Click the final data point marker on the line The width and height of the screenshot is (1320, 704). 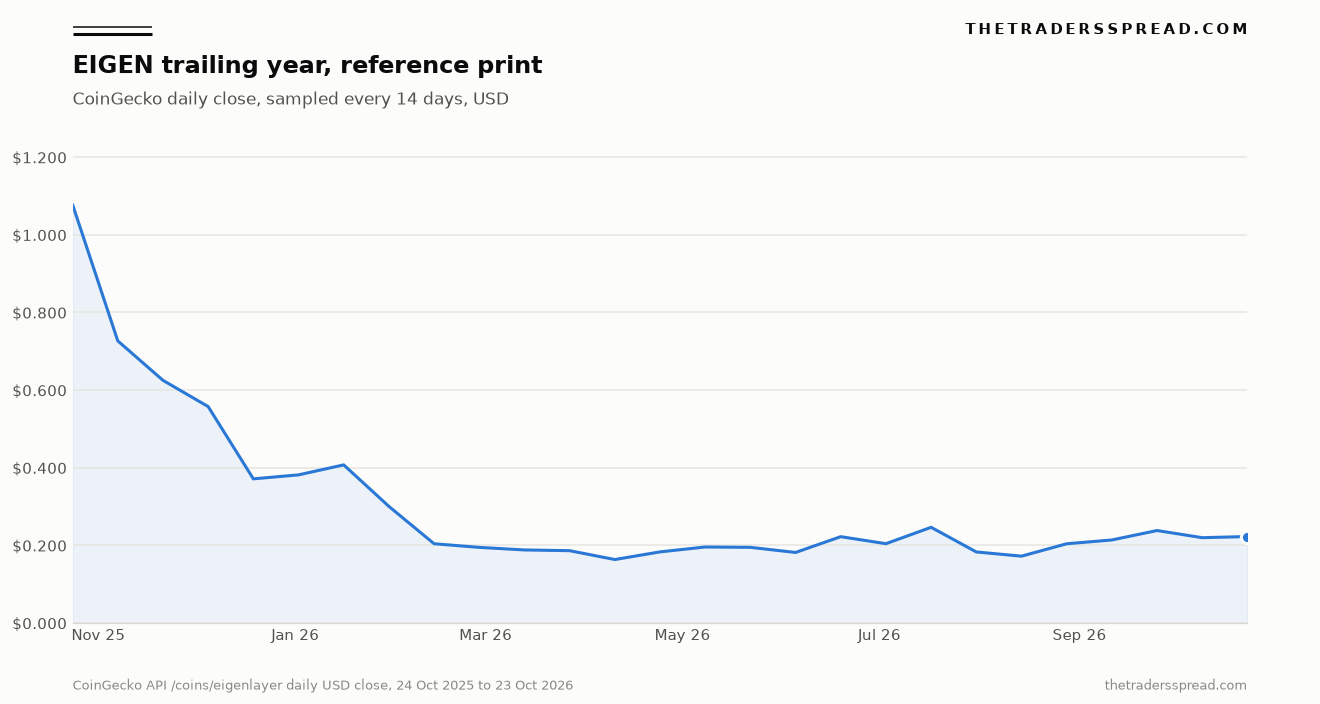(1247, 537)
